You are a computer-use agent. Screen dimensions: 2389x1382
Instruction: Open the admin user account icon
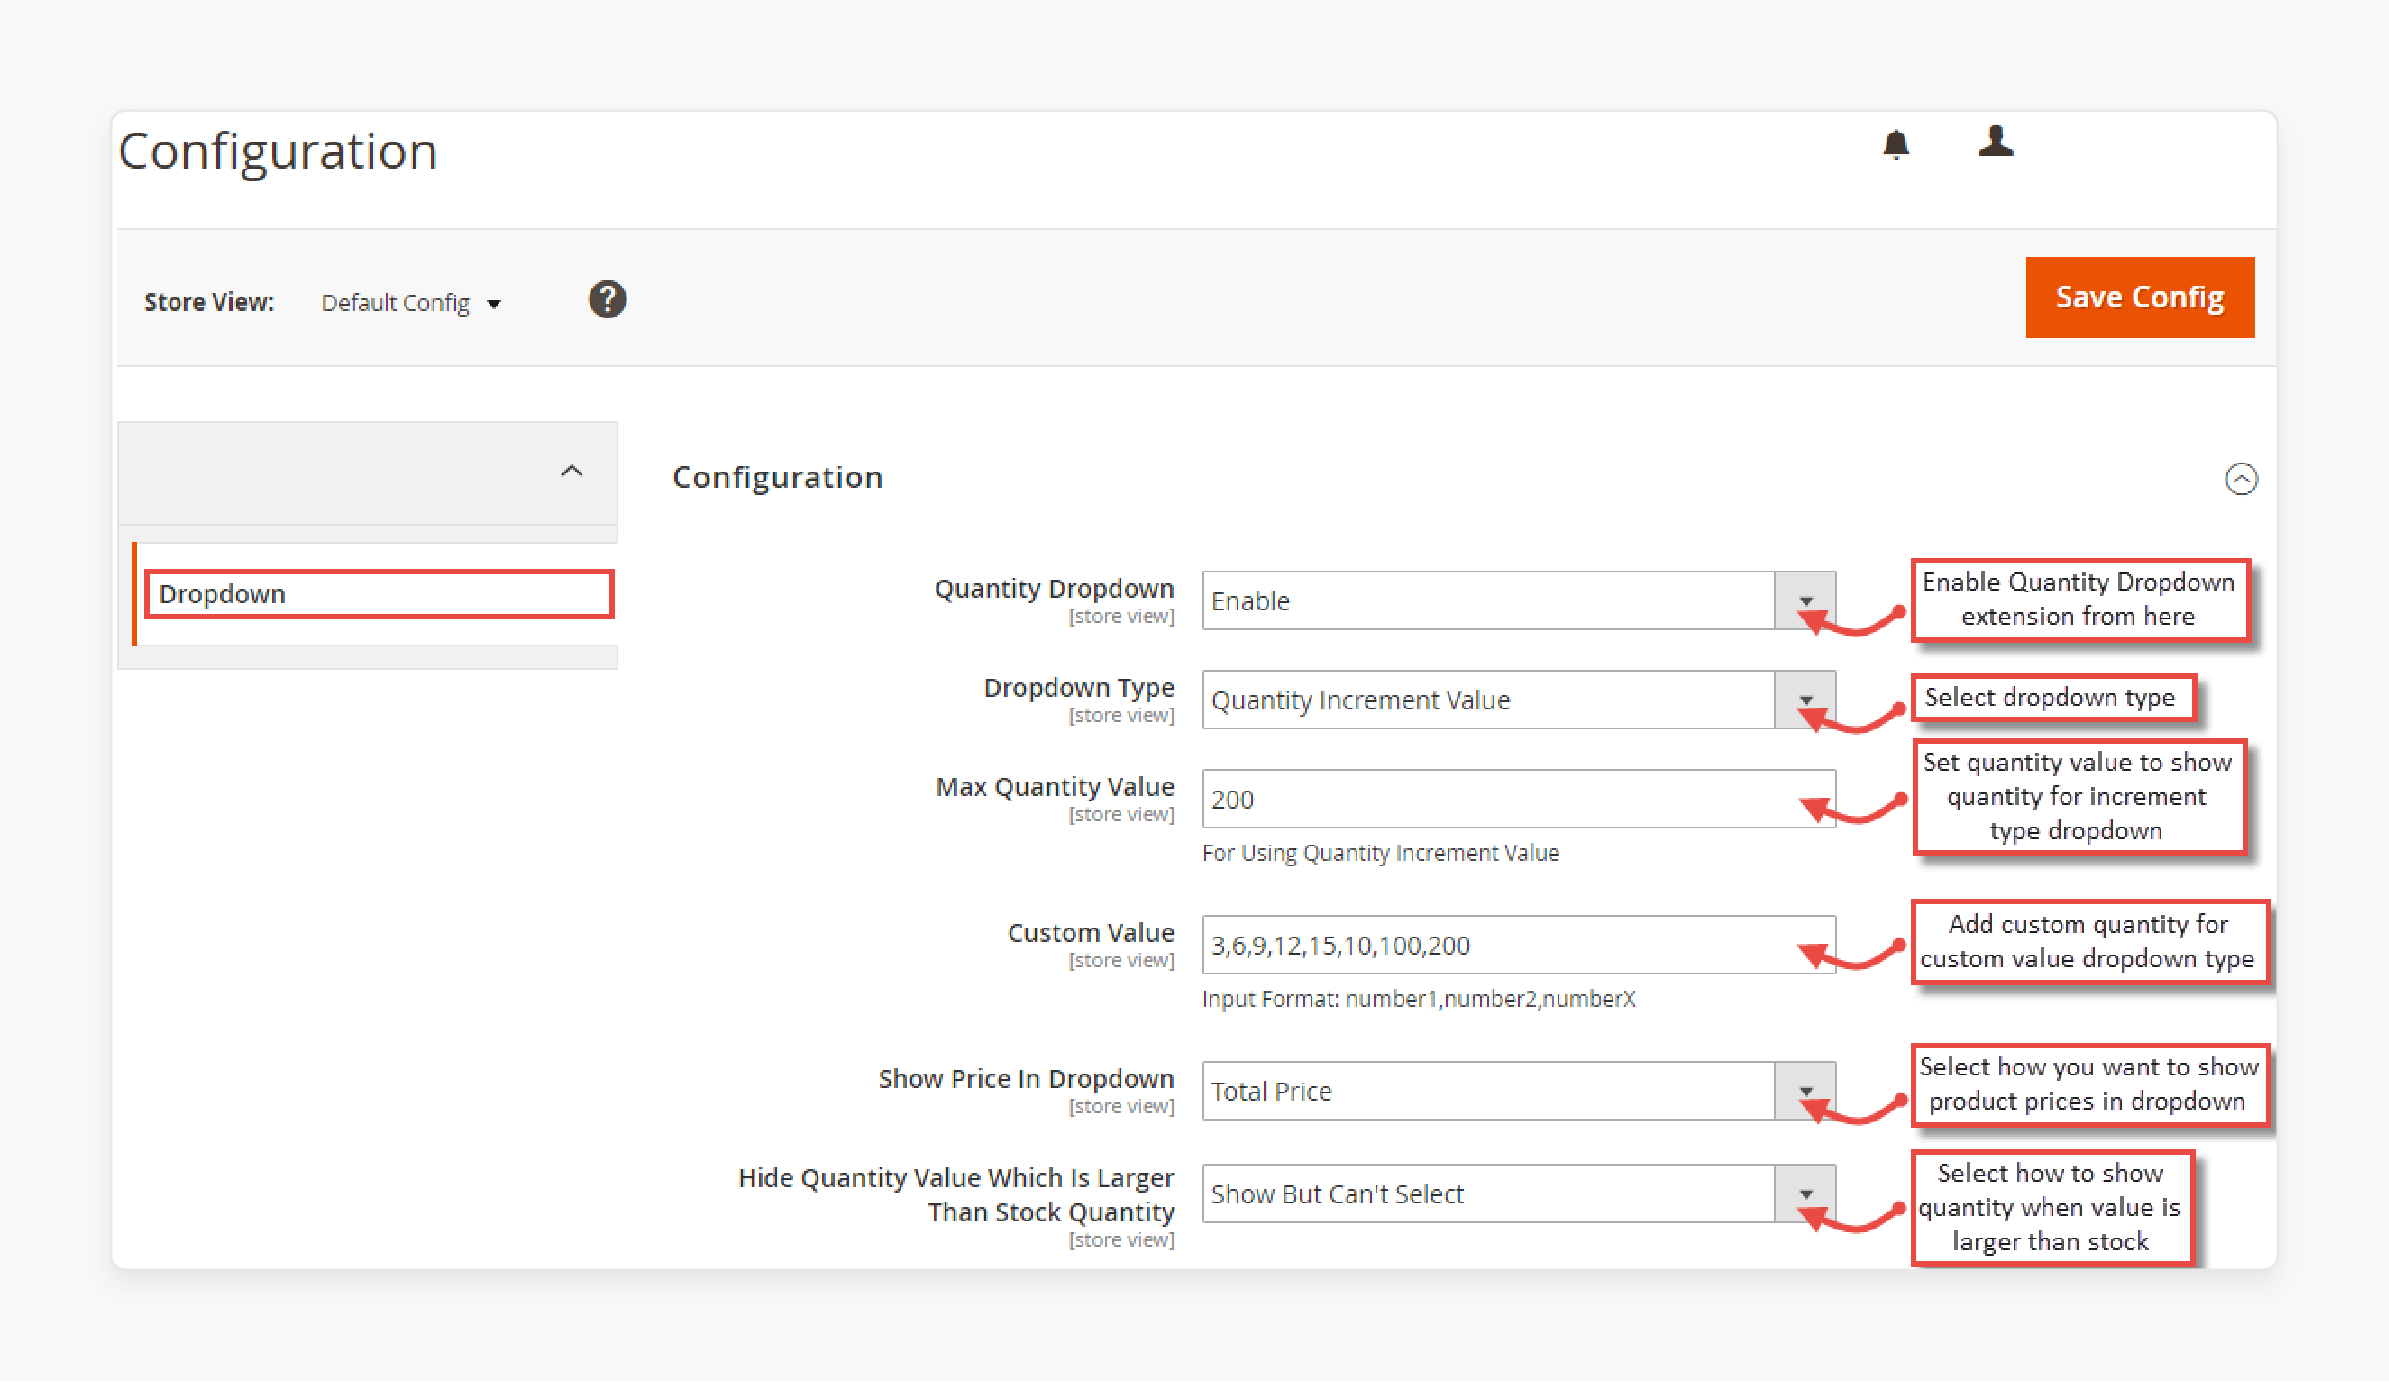[1995, 141]
